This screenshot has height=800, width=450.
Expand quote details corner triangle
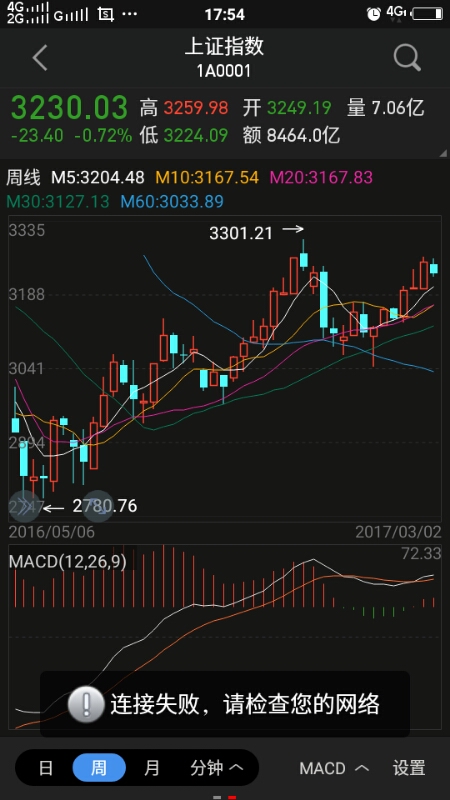coord(442,153)
